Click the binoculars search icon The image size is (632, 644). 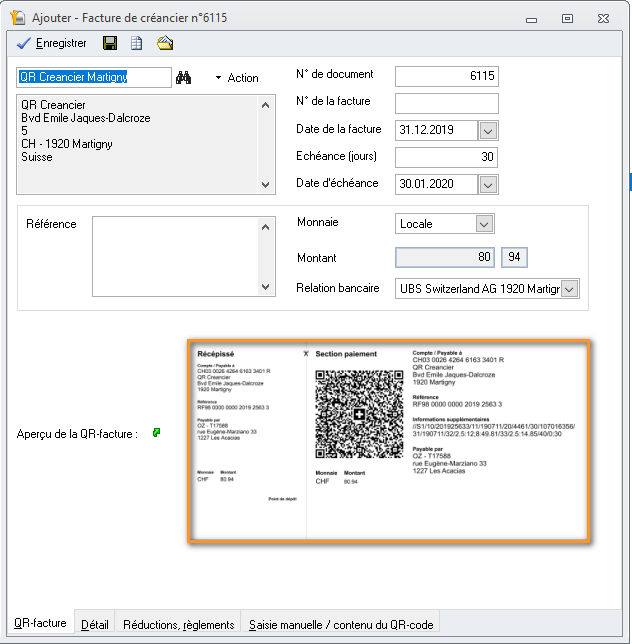pyautogui.click(x=183, y=78)
